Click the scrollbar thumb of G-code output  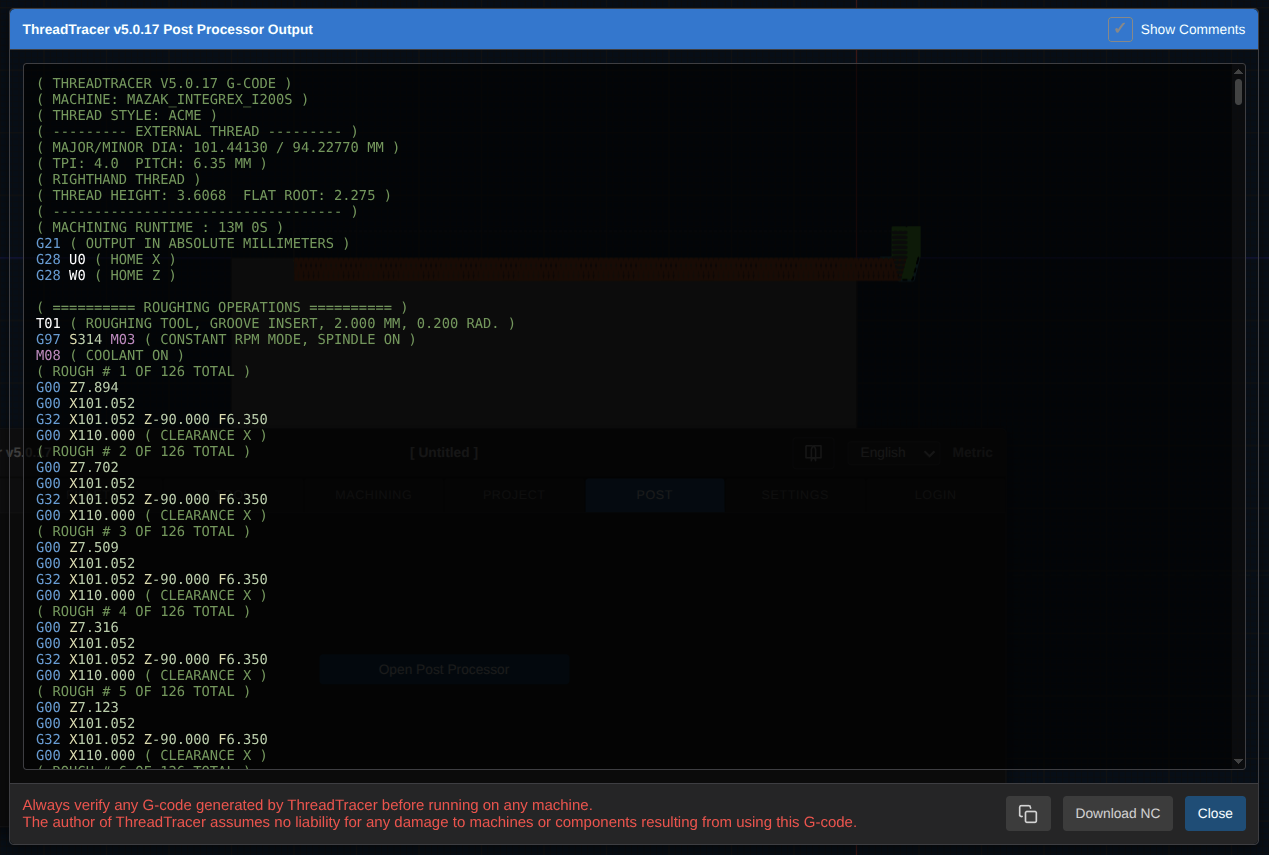[1239, 92]
